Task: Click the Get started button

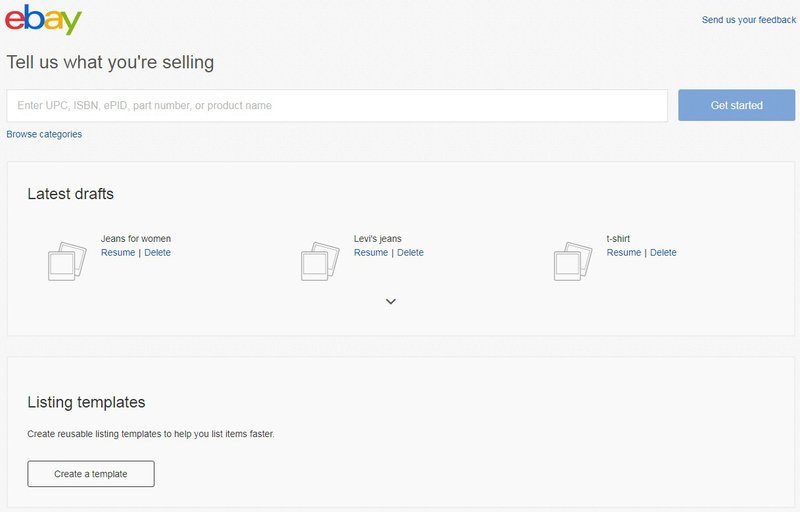Action: (736, 105)
